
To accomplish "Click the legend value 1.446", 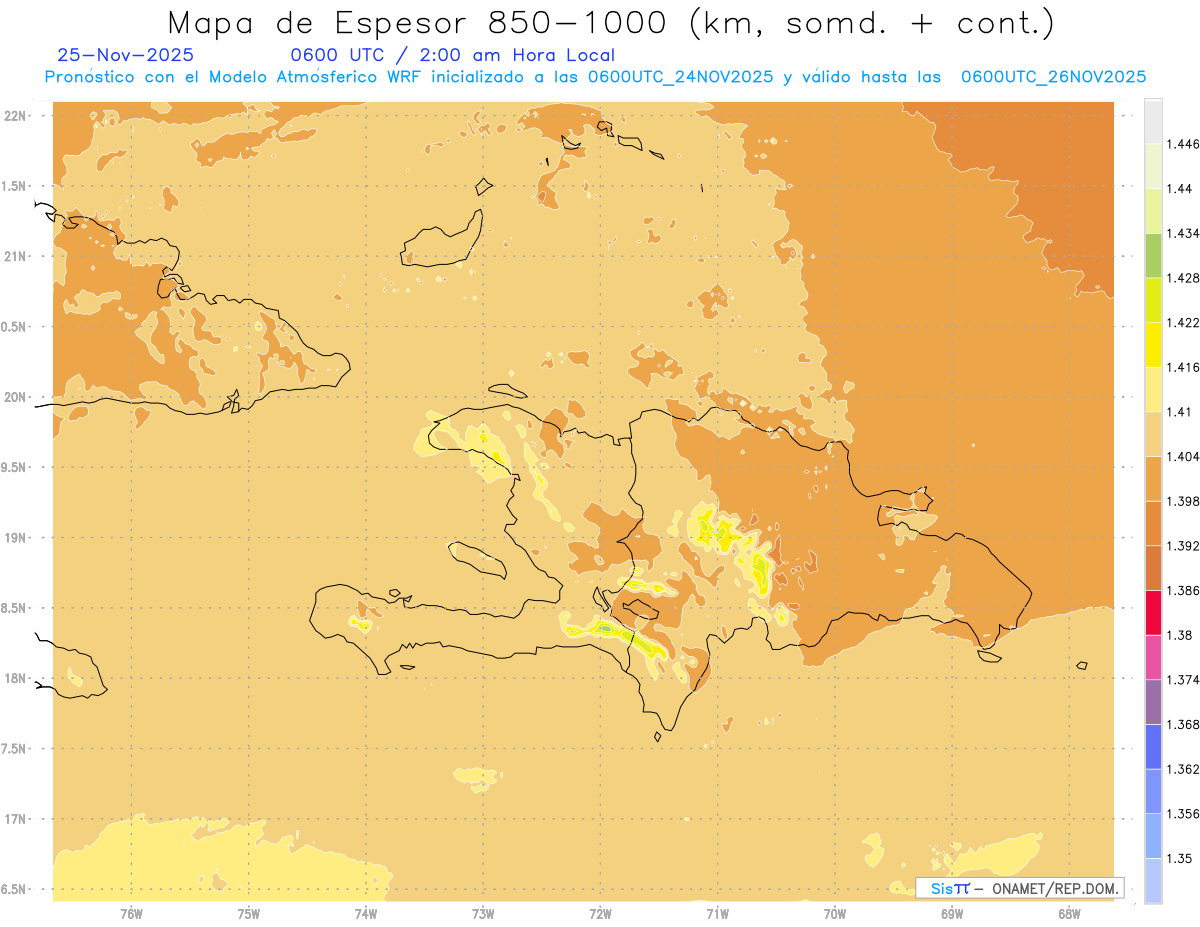I will click(x=1183, y=144).
